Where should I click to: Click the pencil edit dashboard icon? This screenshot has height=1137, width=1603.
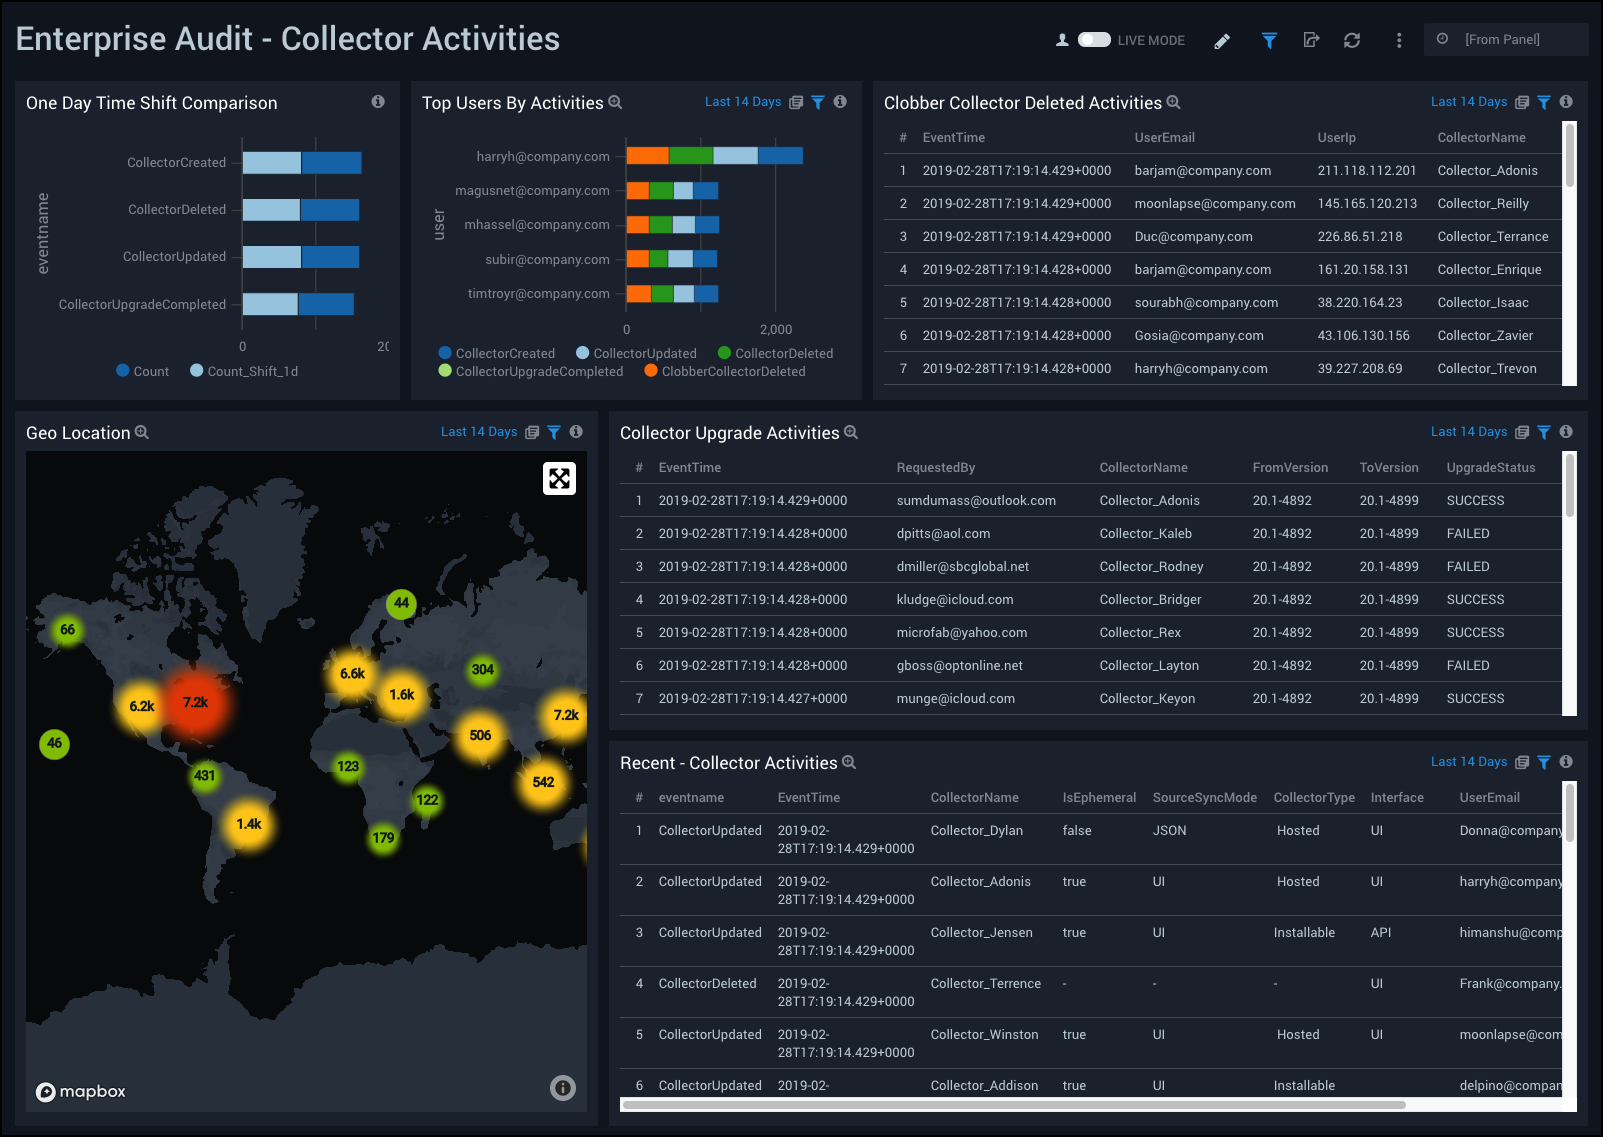pyautogui.click(x=1222, y=41)
